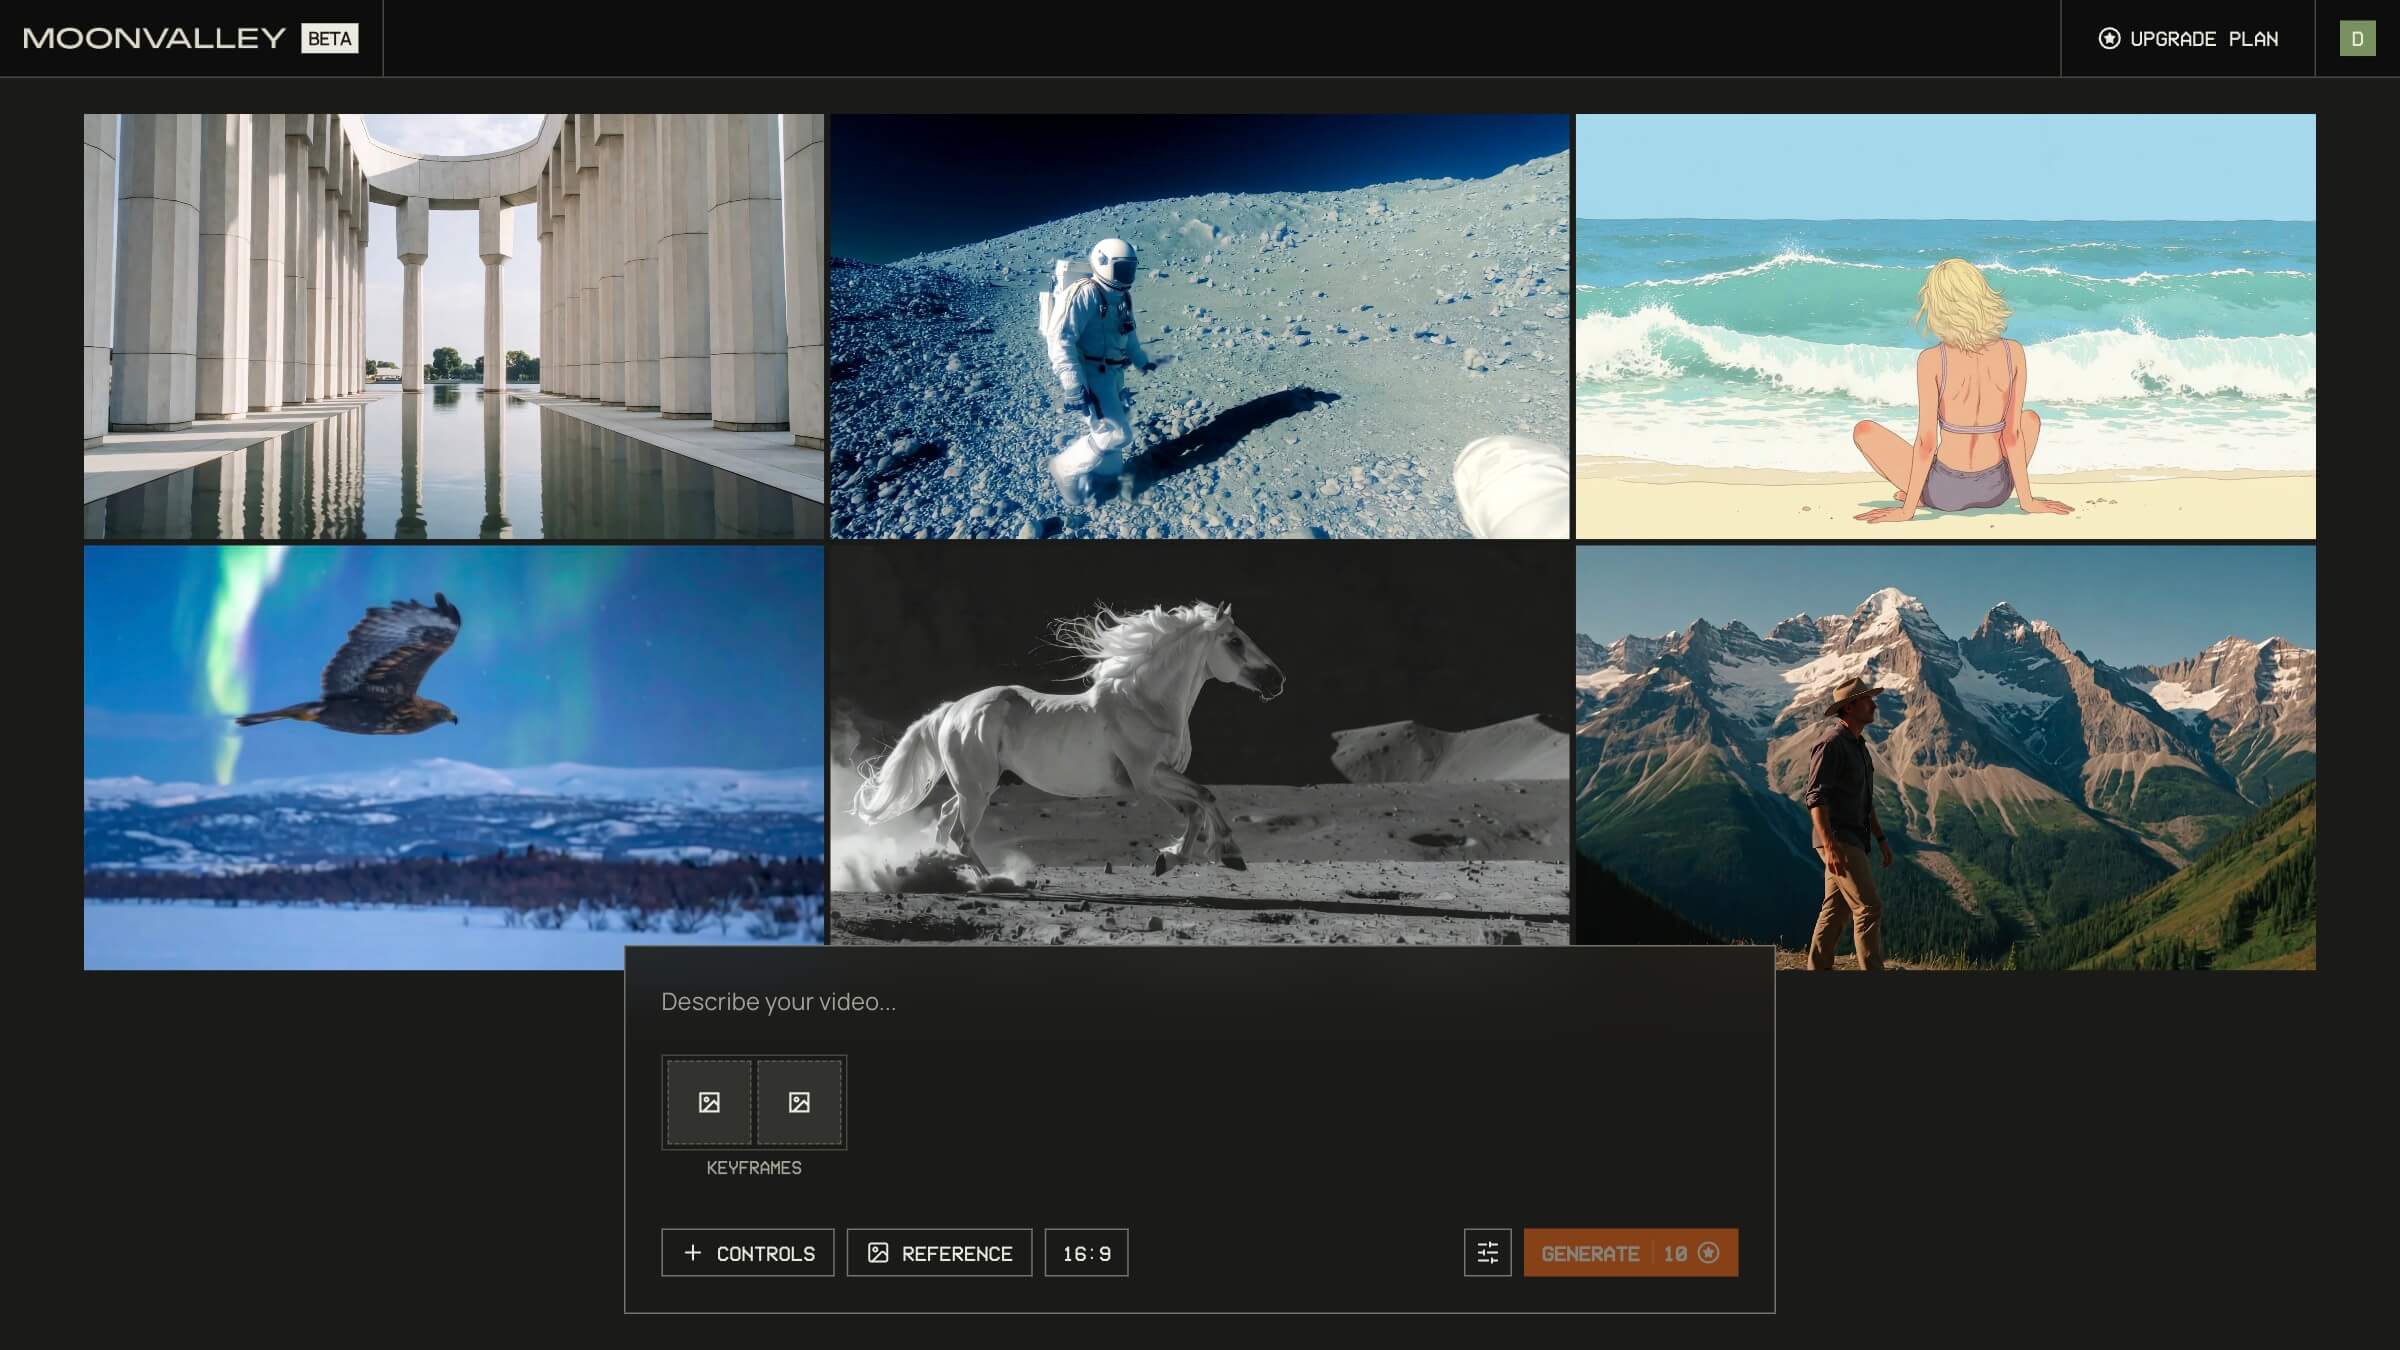Click the BETA badge

tap(329, 38)
